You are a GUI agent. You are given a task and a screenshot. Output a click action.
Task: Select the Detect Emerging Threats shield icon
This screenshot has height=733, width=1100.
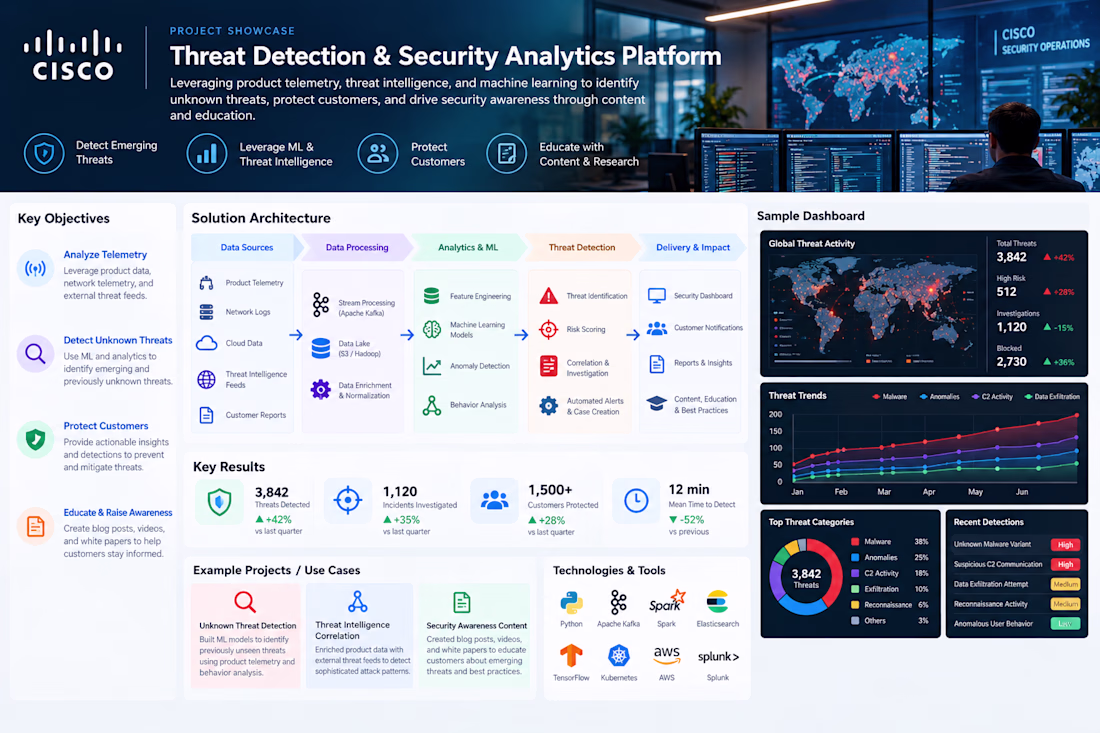coord(44,153)
